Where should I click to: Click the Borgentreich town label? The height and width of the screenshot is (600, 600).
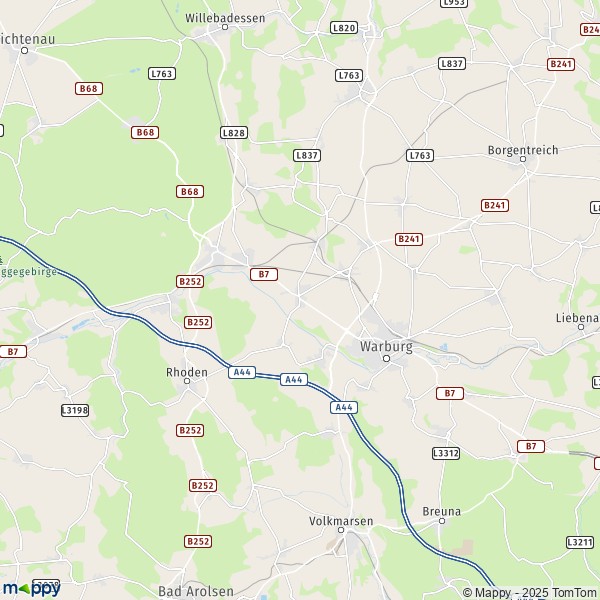click(523, 150)
